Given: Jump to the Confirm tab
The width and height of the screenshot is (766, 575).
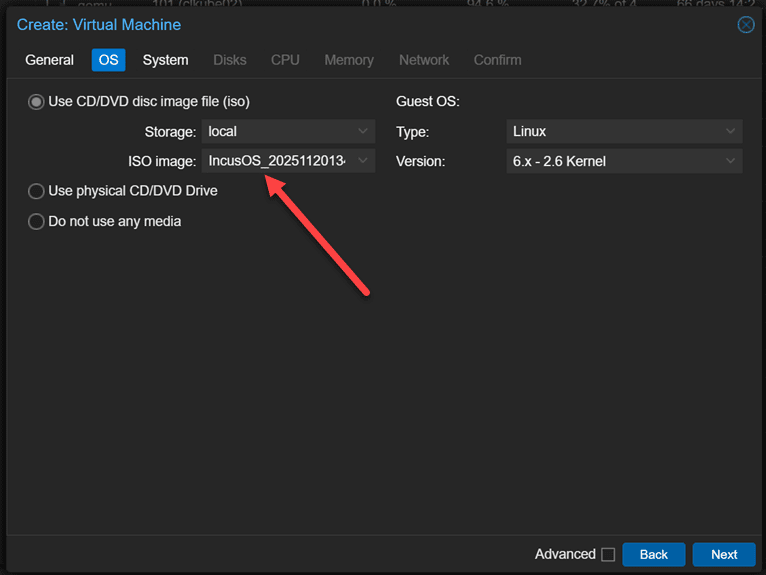Looking at the screenshot, I should click(x=497, y=60).
